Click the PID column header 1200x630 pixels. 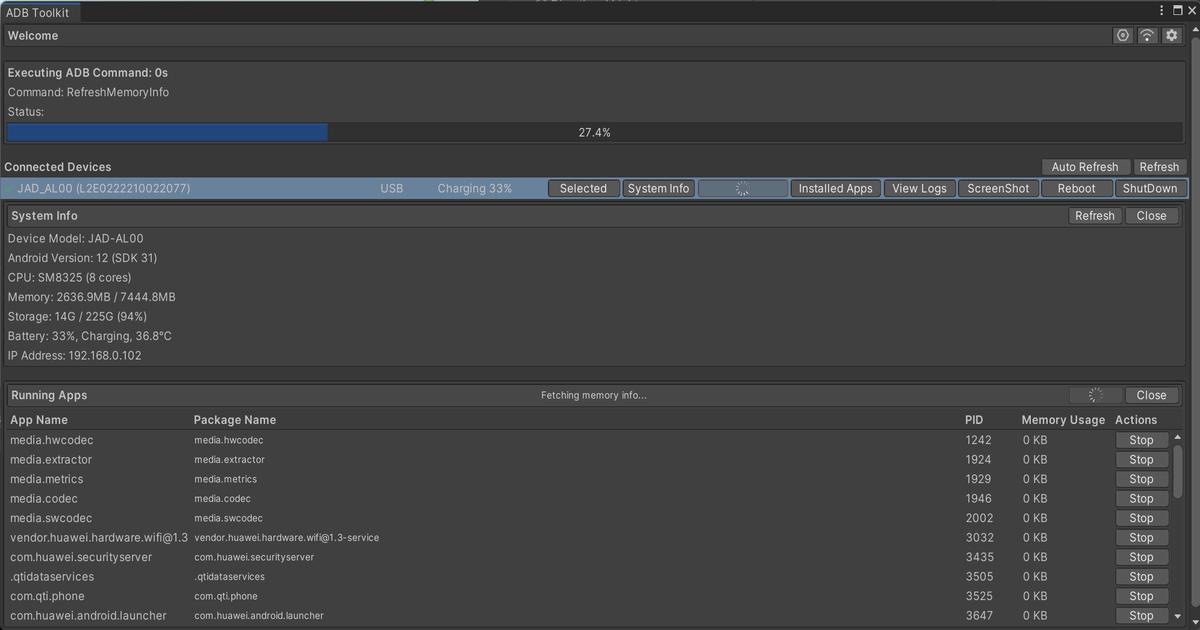pyautogui.click(x=974, y=420)
